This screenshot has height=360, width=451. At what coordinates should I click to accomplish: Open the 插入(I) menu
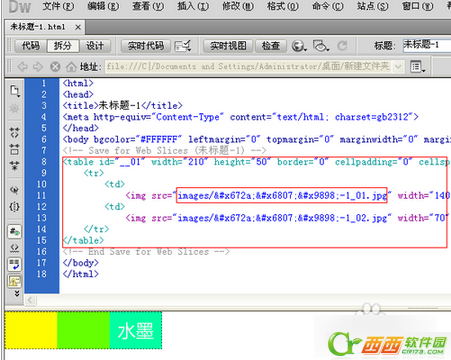point(193,6)
